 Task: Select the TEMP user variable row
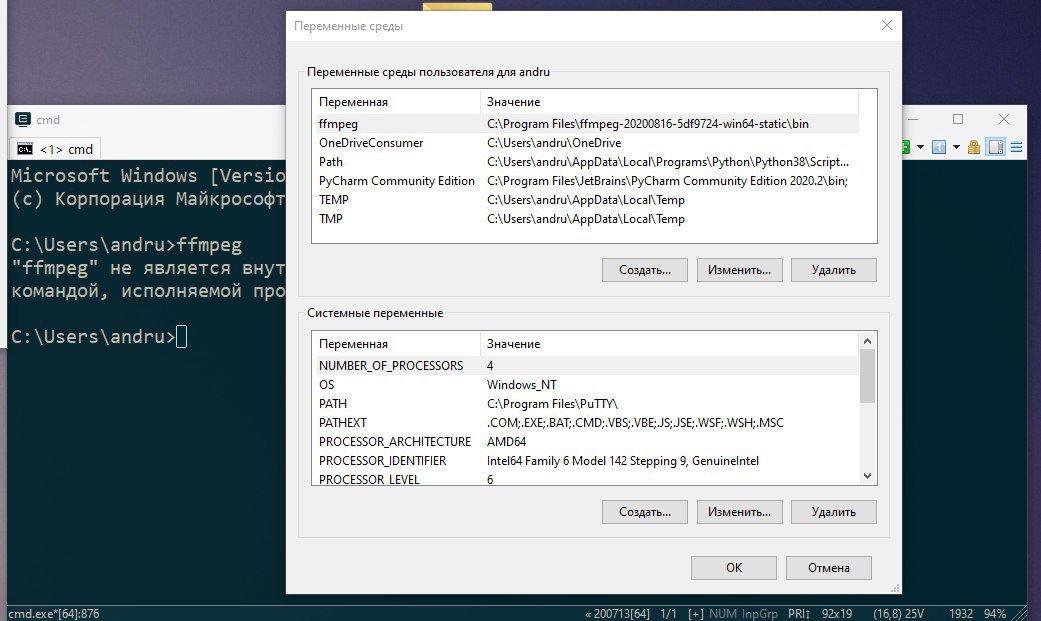[586, 200]
